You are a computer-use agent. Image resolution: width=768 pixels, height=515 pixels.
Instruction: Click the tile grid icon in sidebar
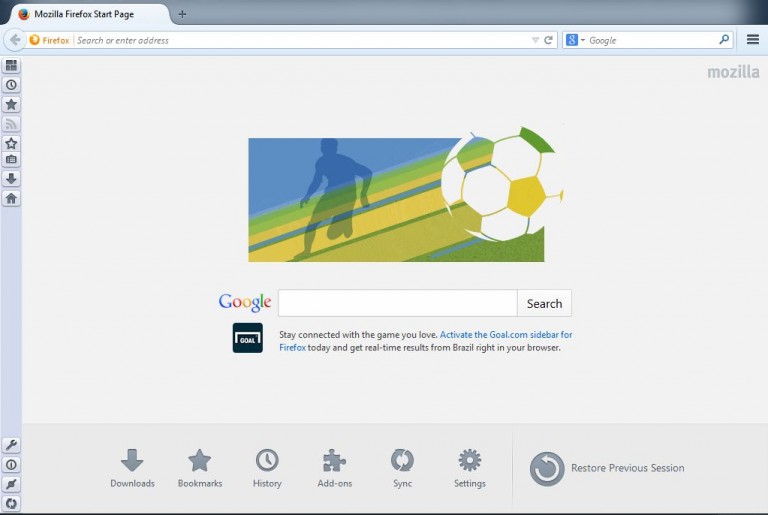click(x=11, y=65)
